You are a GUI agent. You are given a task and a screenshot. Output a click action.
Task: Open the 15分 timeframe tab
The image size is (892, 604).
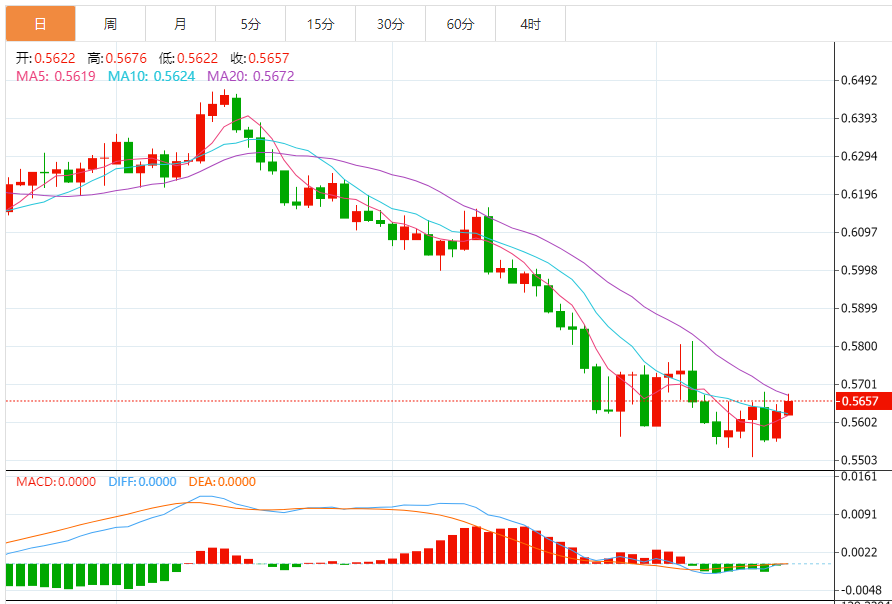click(x=320, y=24)
